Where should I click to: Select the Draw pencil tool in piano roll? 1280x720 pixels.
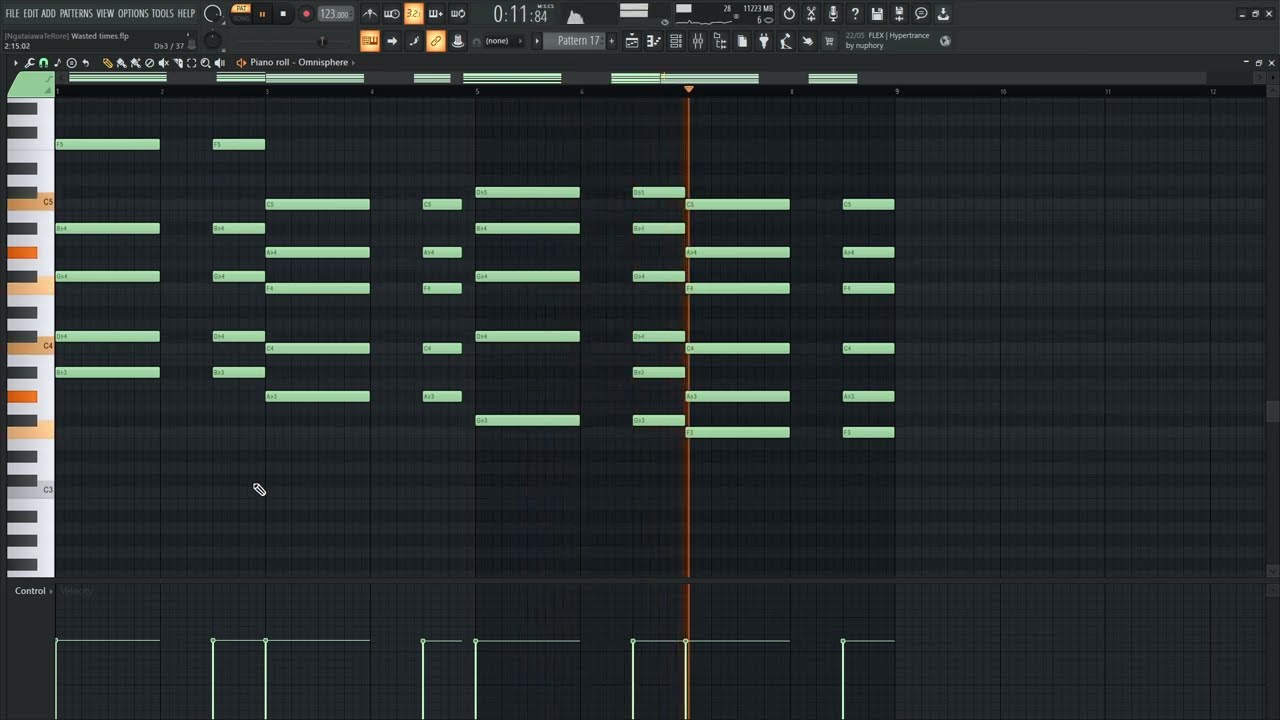point(107,63)
